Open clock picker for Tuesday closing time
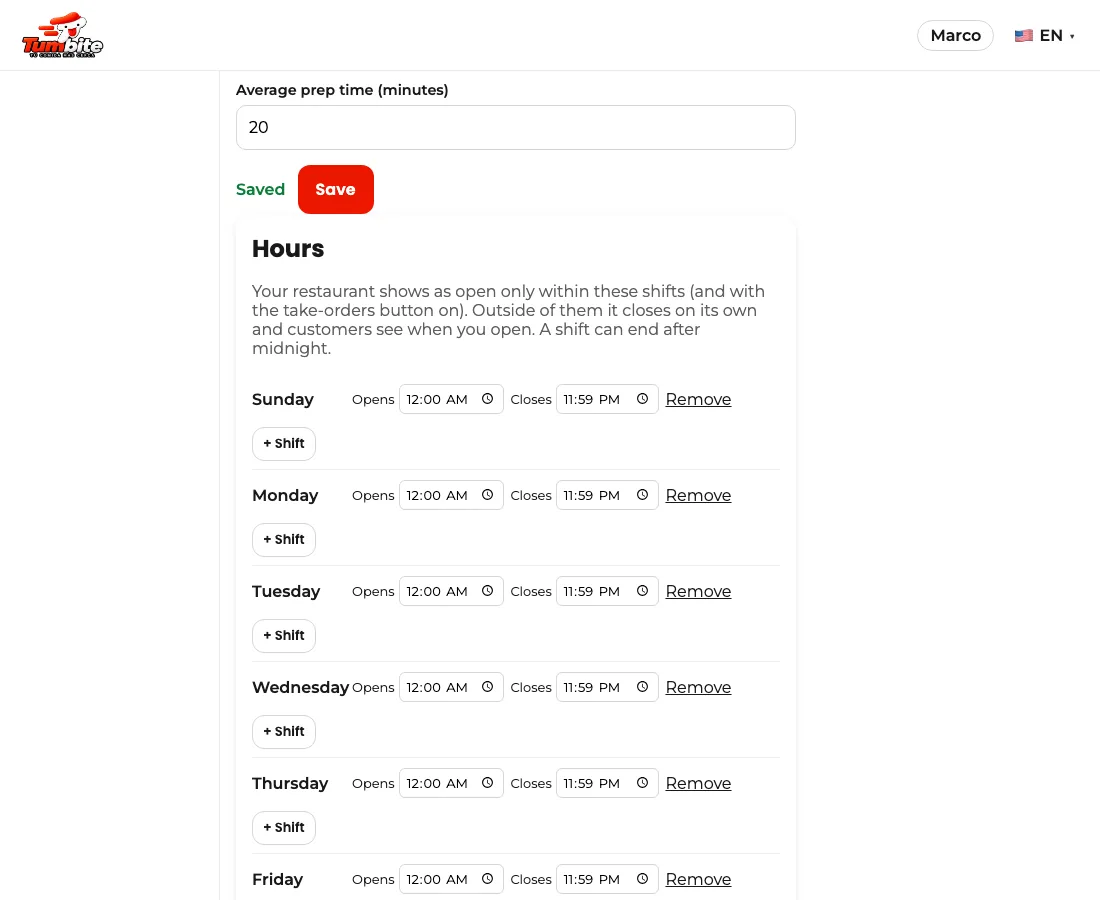 [642, 591]
